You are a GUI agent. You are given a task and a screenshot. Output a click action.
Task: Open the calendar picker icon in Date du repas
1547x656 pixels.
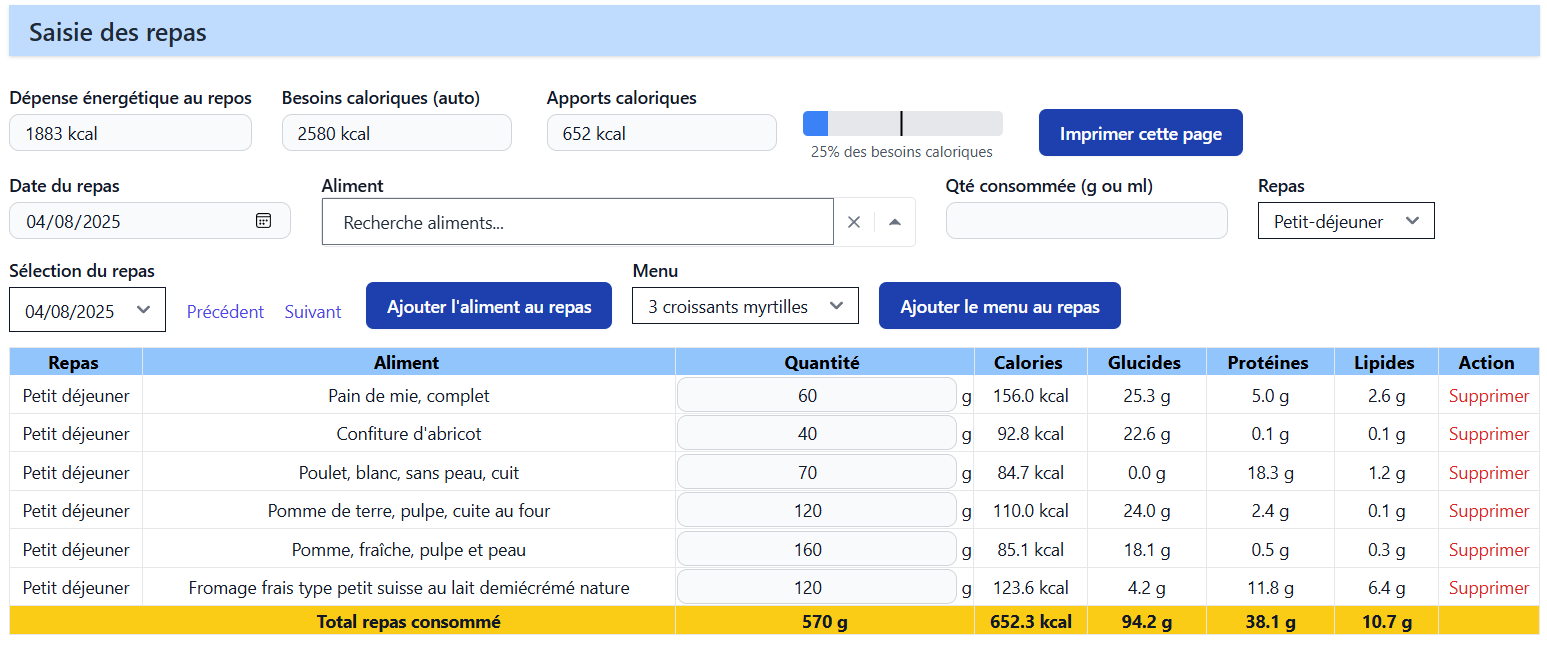(263, 221)
